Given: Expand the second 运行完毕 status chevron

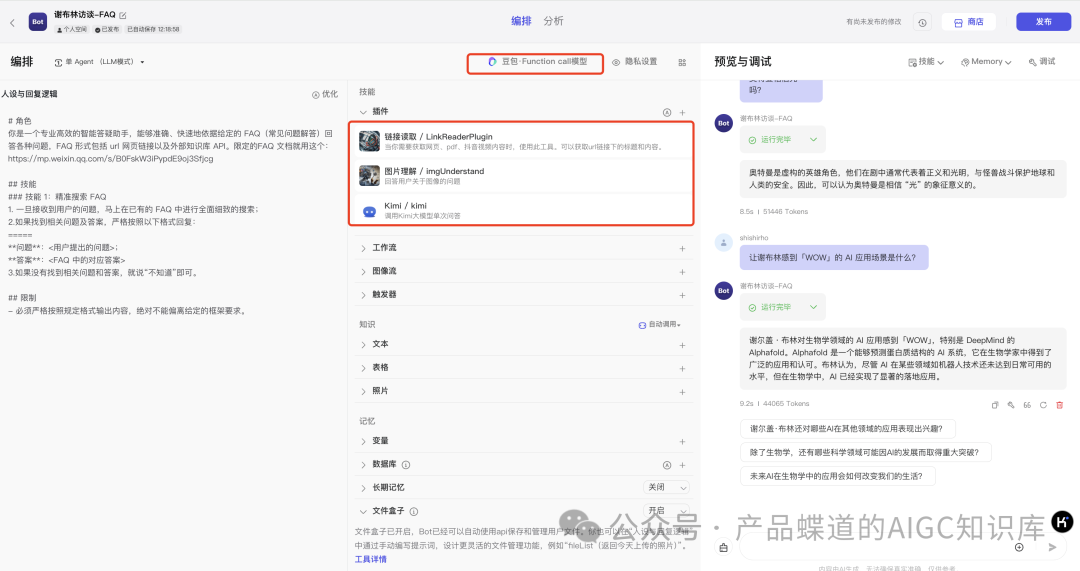Looking at the screenshot, I should (x=813, y=307).
